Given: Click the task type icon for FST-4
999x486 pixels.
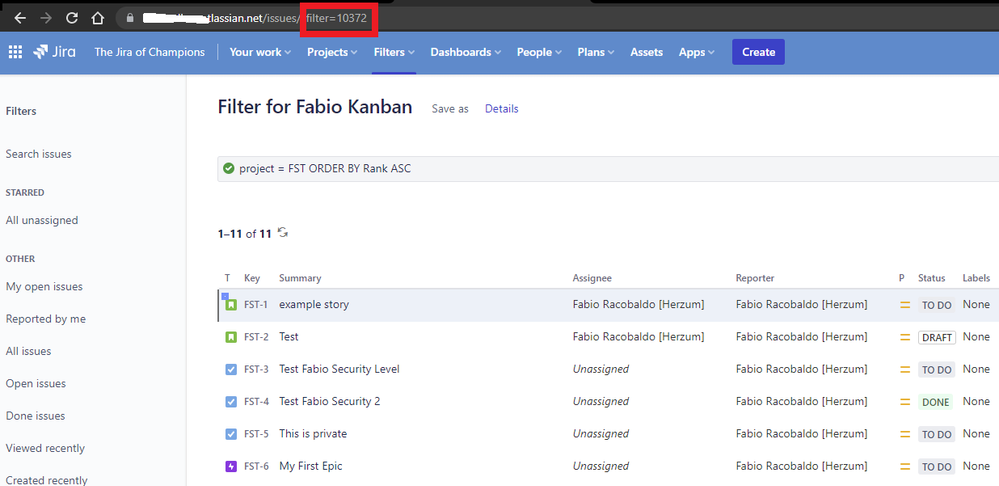Looking at the screenshot, I should coord(231,402).
